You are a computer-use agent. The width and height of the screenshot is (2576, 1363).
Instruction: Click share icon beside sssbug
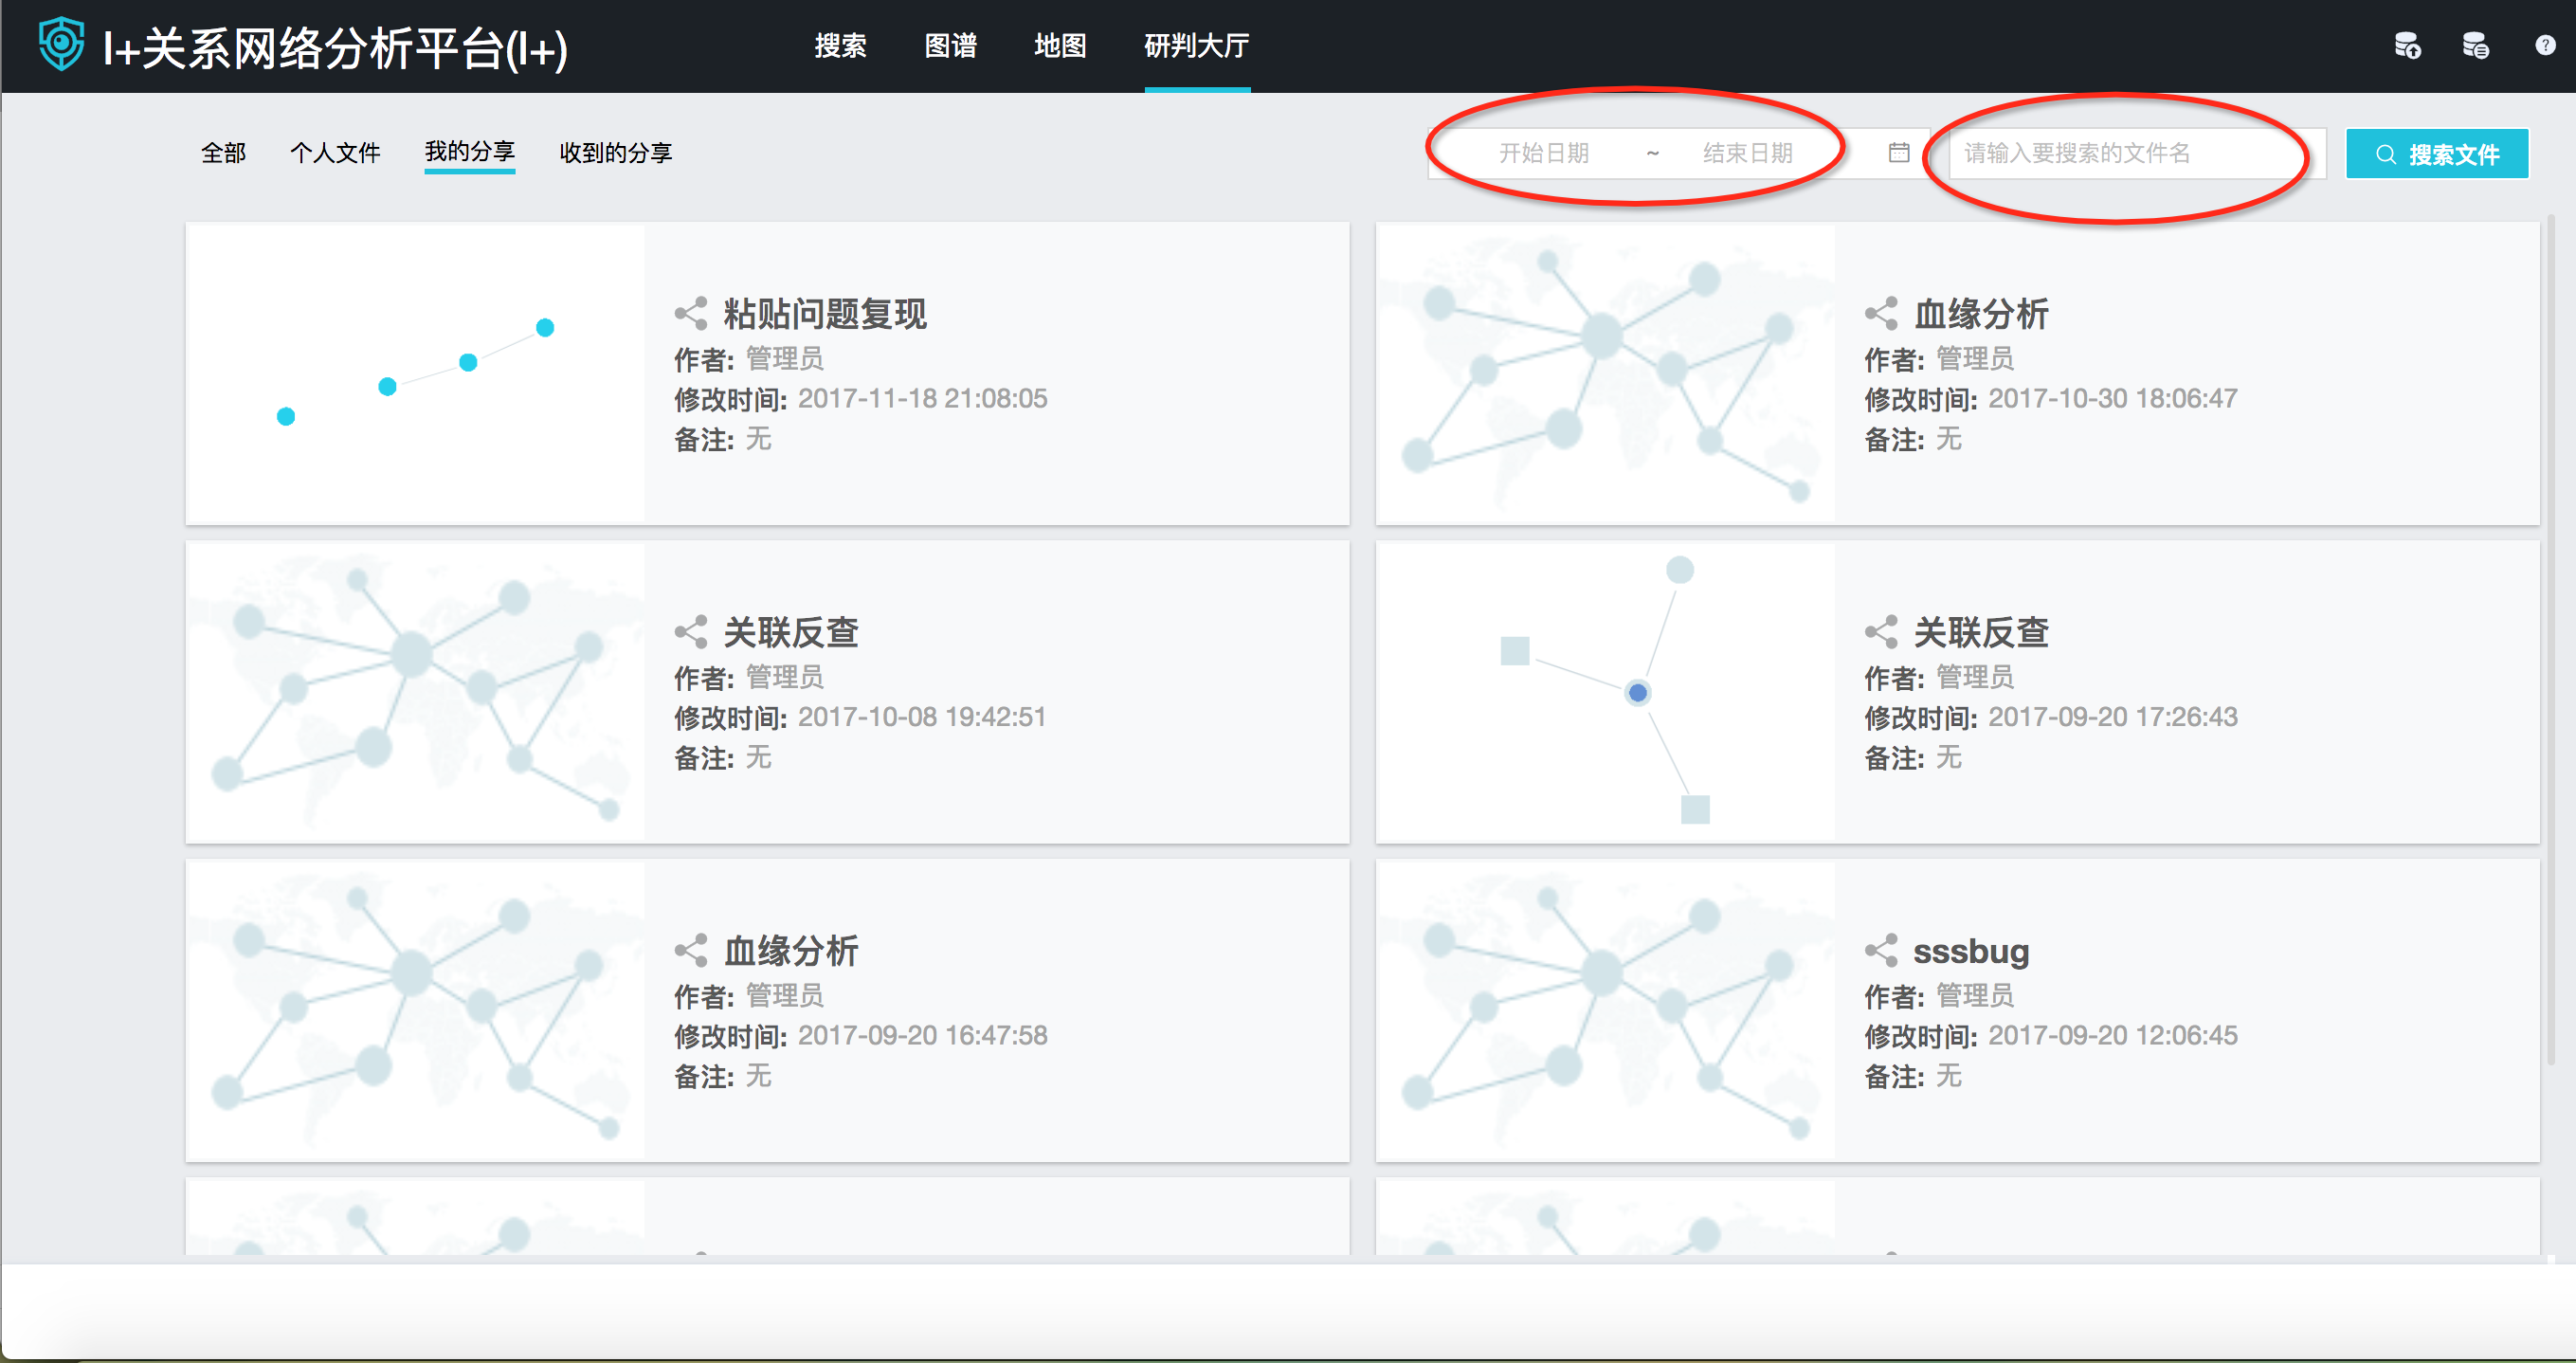click(1881, 950)
